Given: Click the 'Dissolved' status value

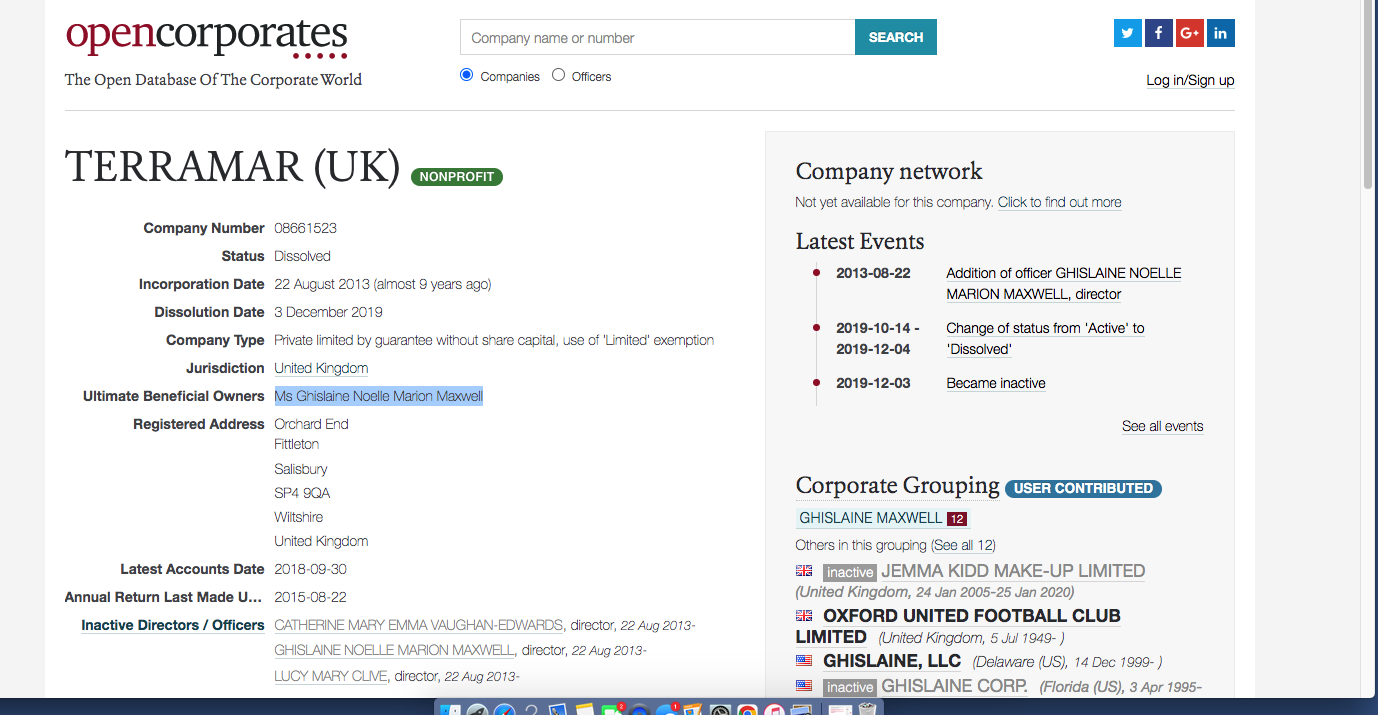Looking at the screenshot, I should coord(303,256).
